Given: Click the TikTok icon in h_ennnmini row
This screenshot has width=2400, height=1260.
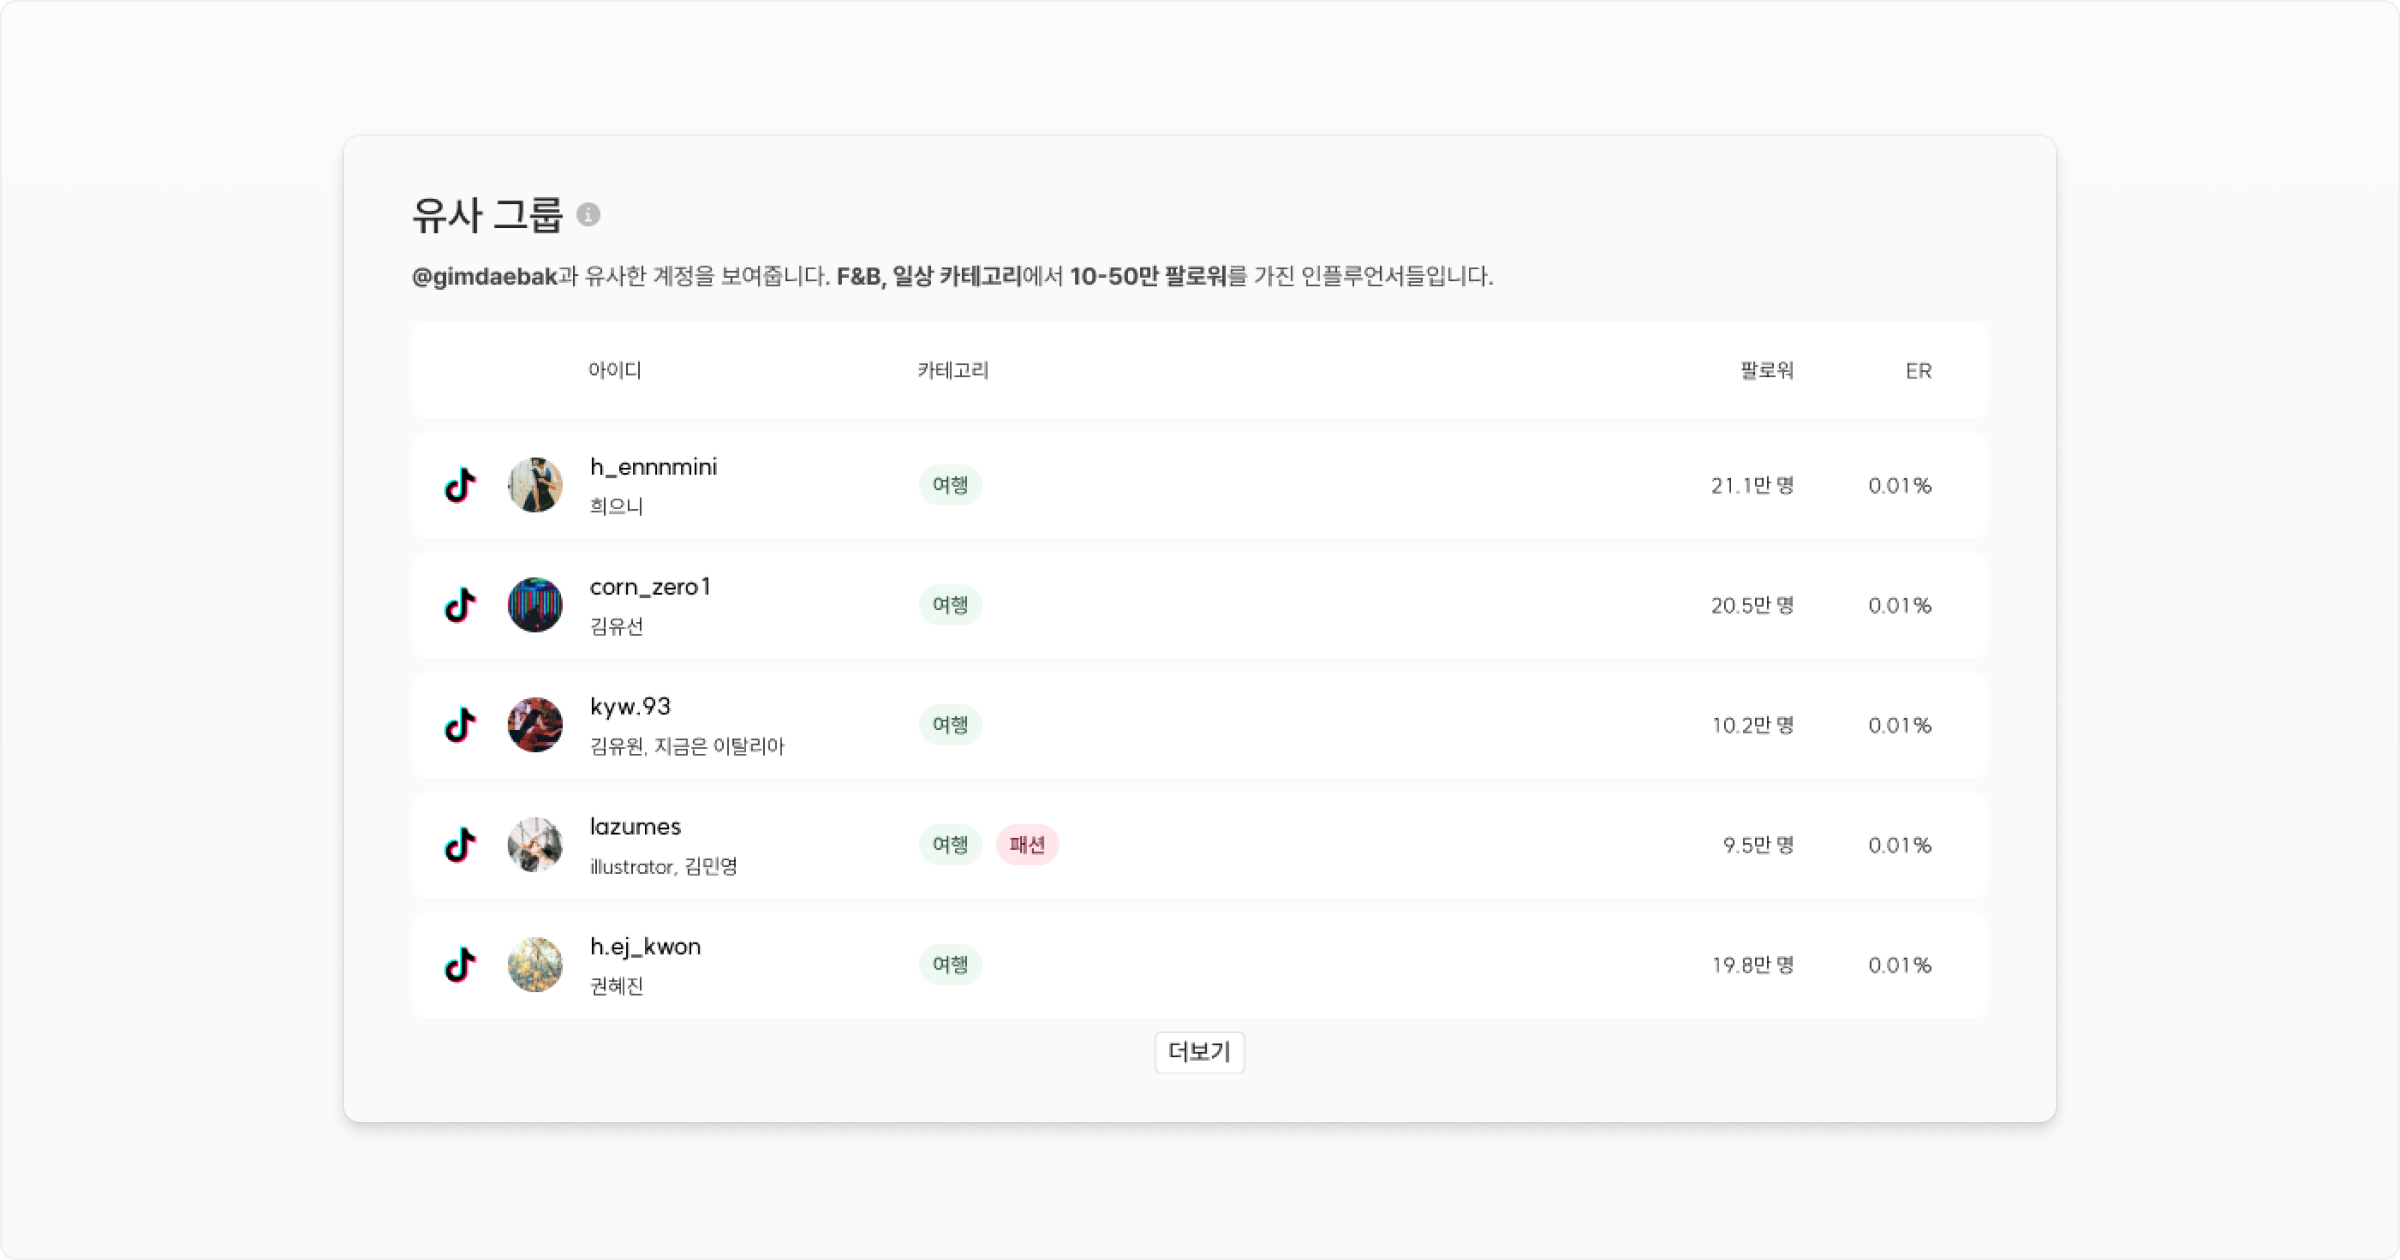Looking at the screenshot, I should click(x=460, y=485).
